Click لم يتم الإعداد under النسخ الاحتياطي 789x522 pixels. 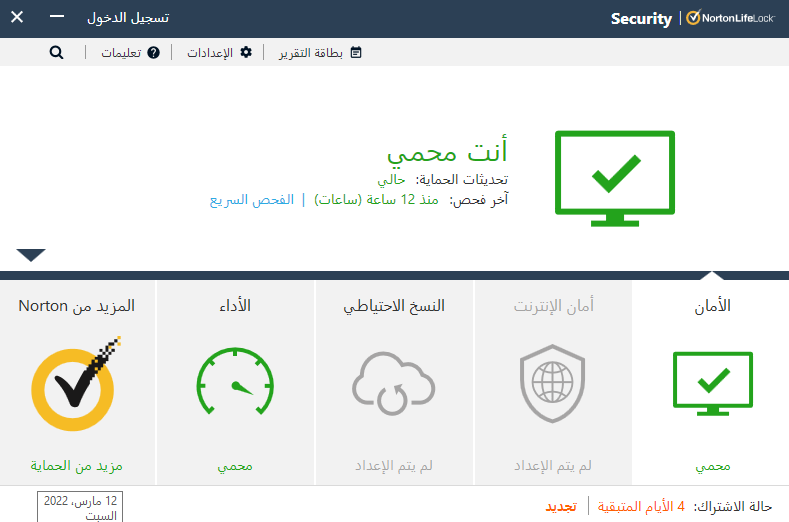[394, 466]
